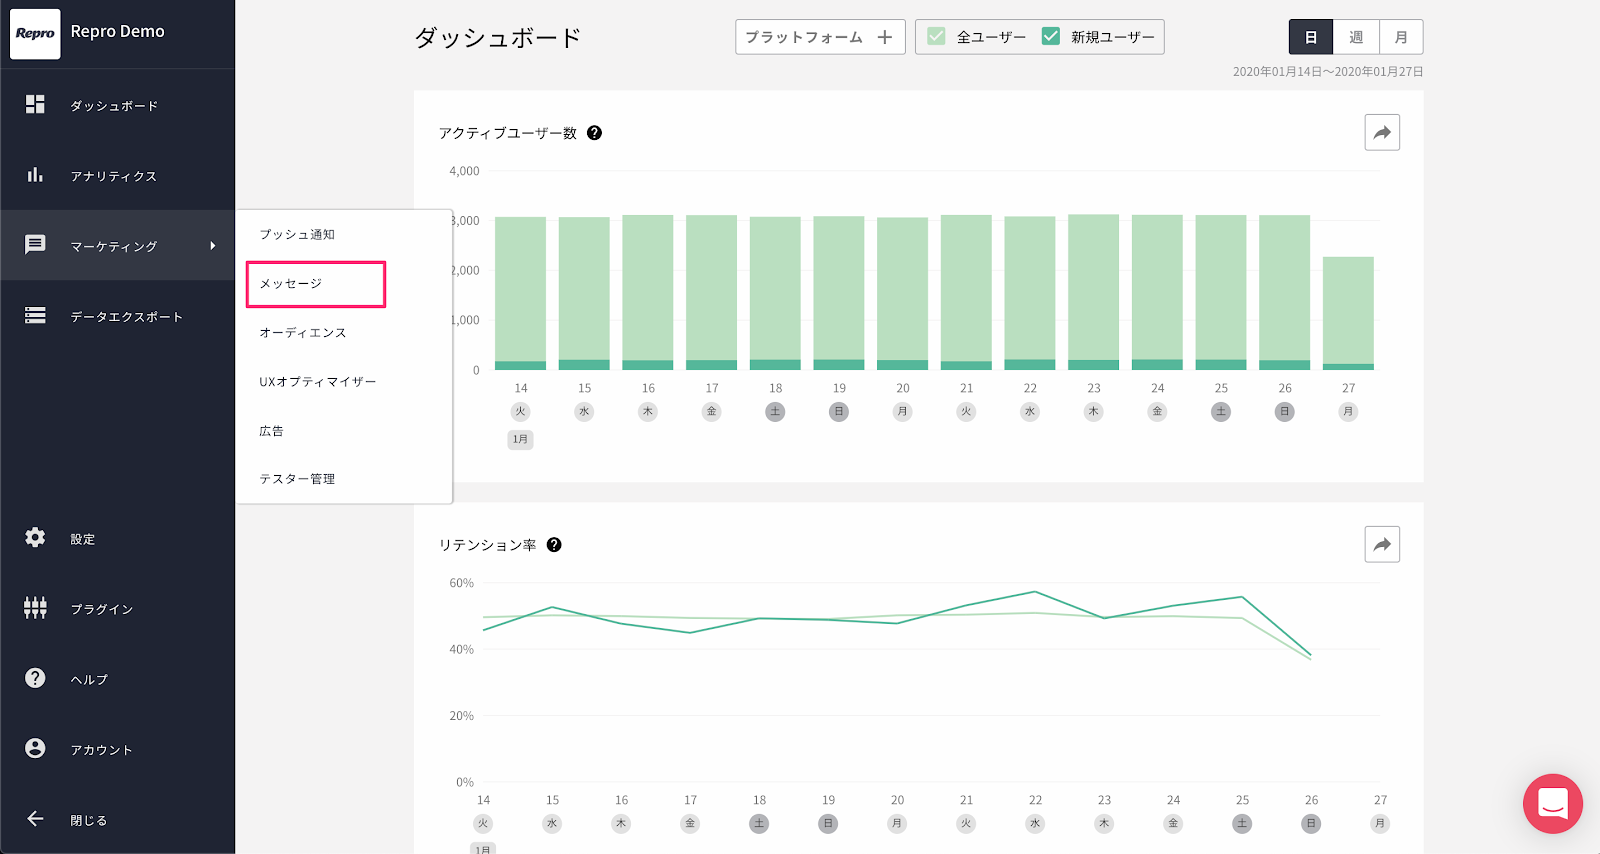Open オーディエンス menu entry
Viewport: 1600px width, 854px height.
click(x=302, y=333)
